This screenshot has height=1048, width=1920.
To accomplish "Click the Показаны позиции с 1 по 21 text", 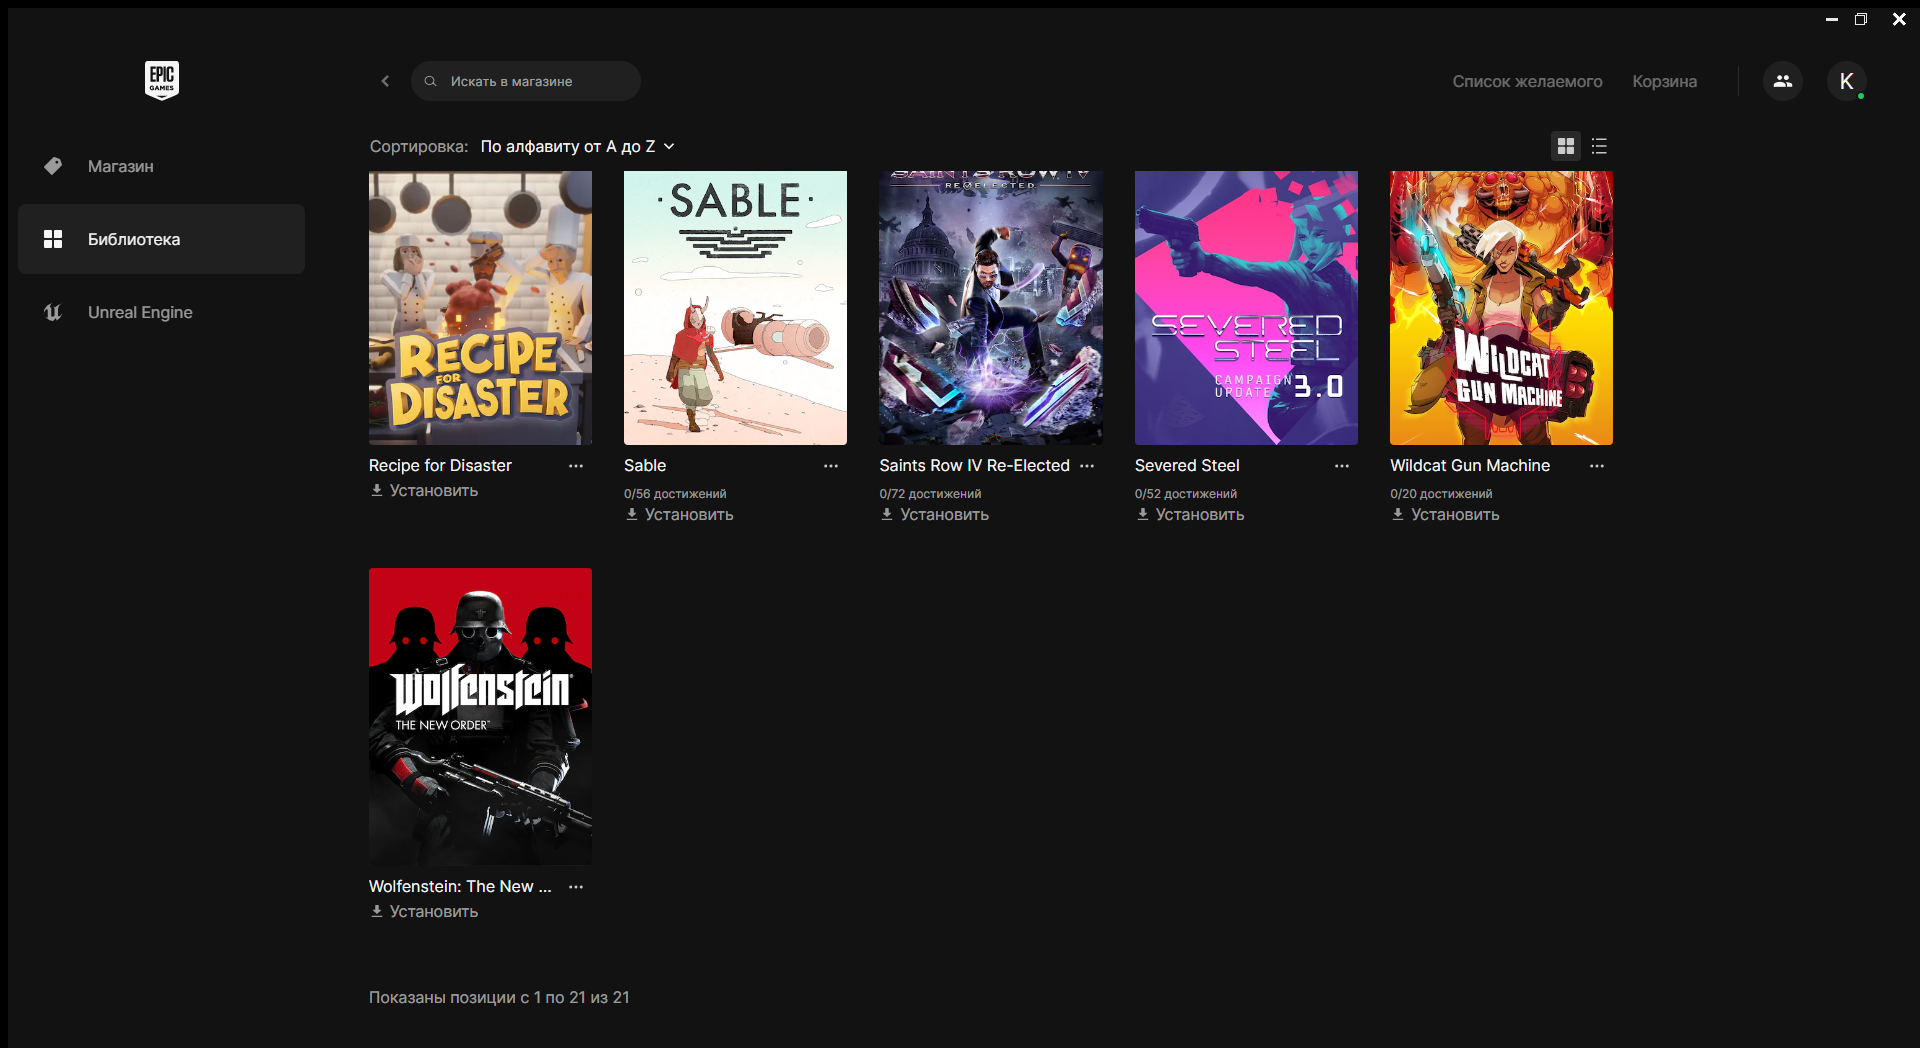I will tap(499, 997).
